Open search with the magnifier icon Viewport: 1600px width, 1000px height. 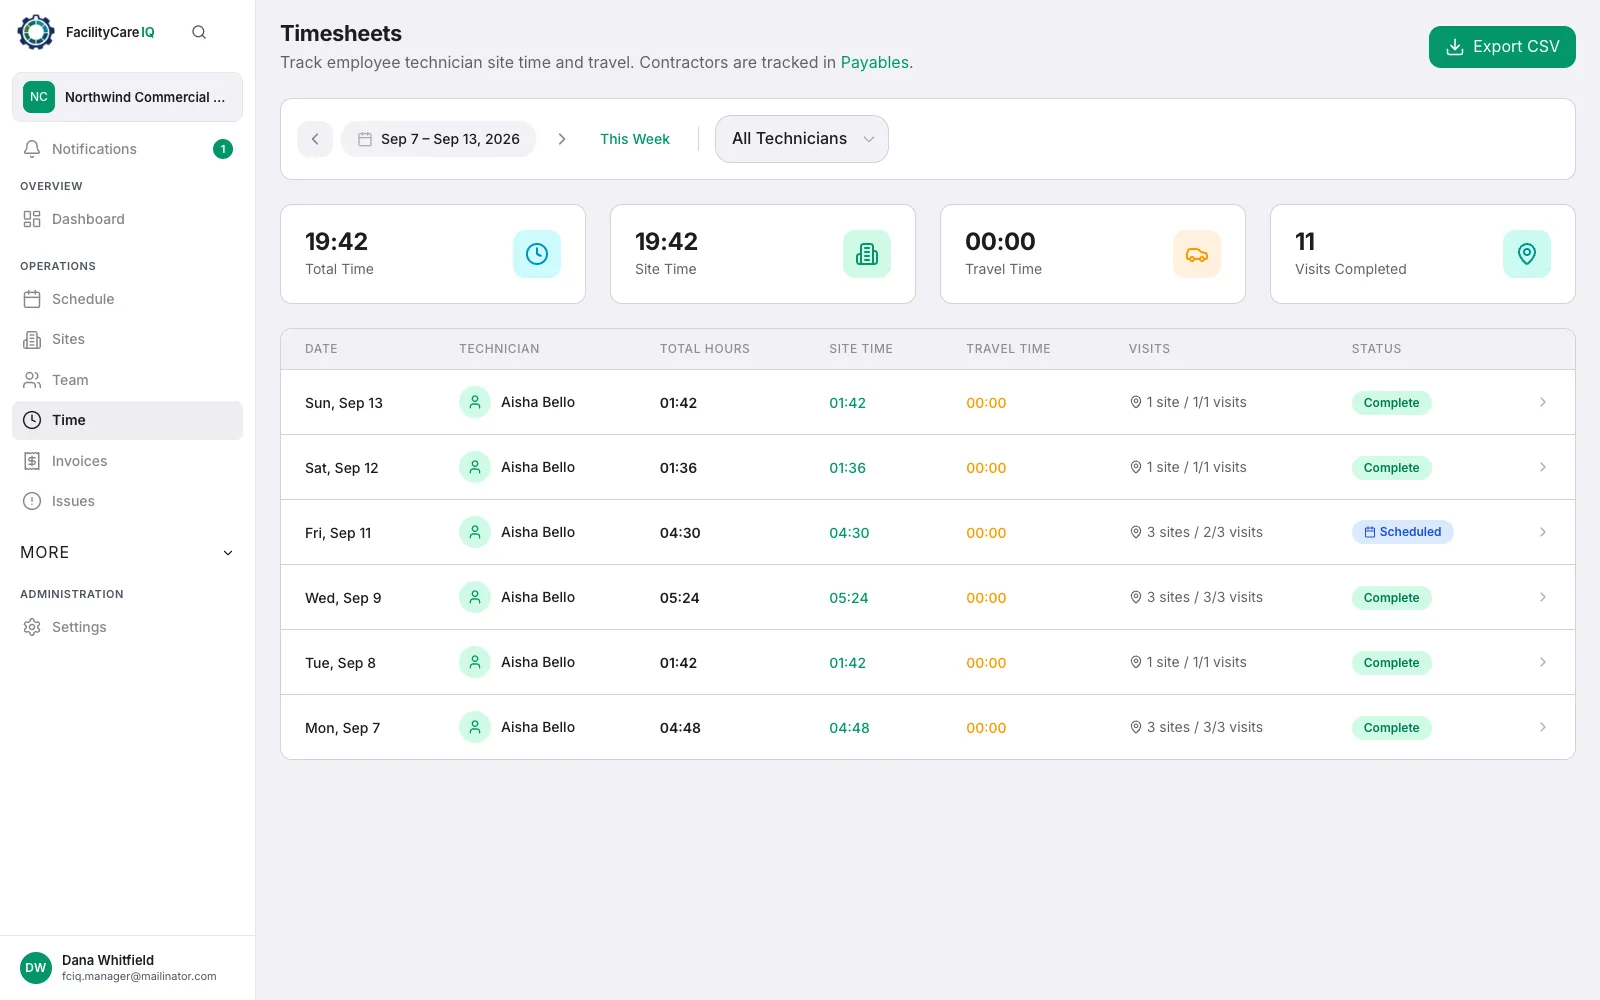point(199,32)
